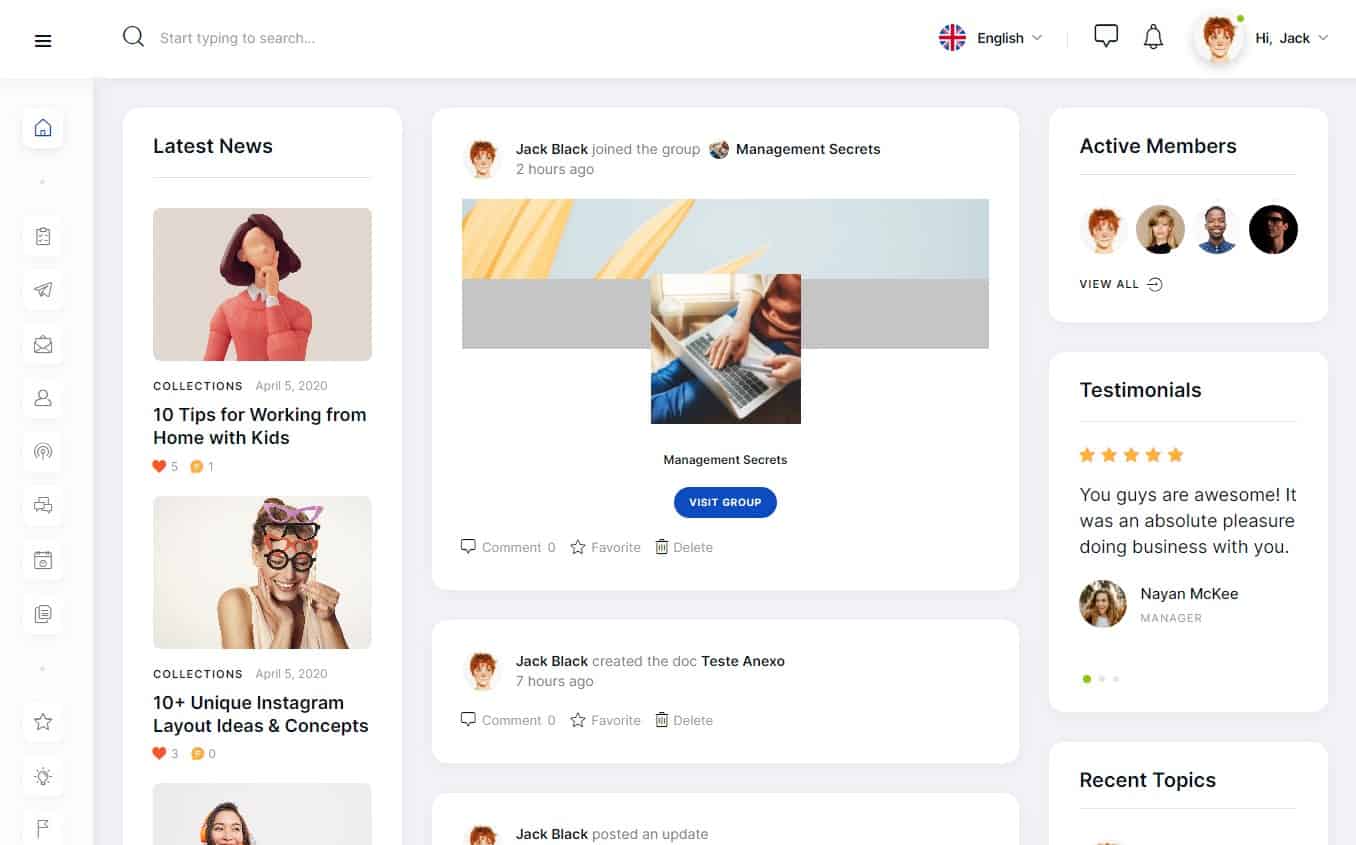This screenshot has height=845, width=1356.
Task: Open the Instagram Layout article image
Action: (262, 572)
